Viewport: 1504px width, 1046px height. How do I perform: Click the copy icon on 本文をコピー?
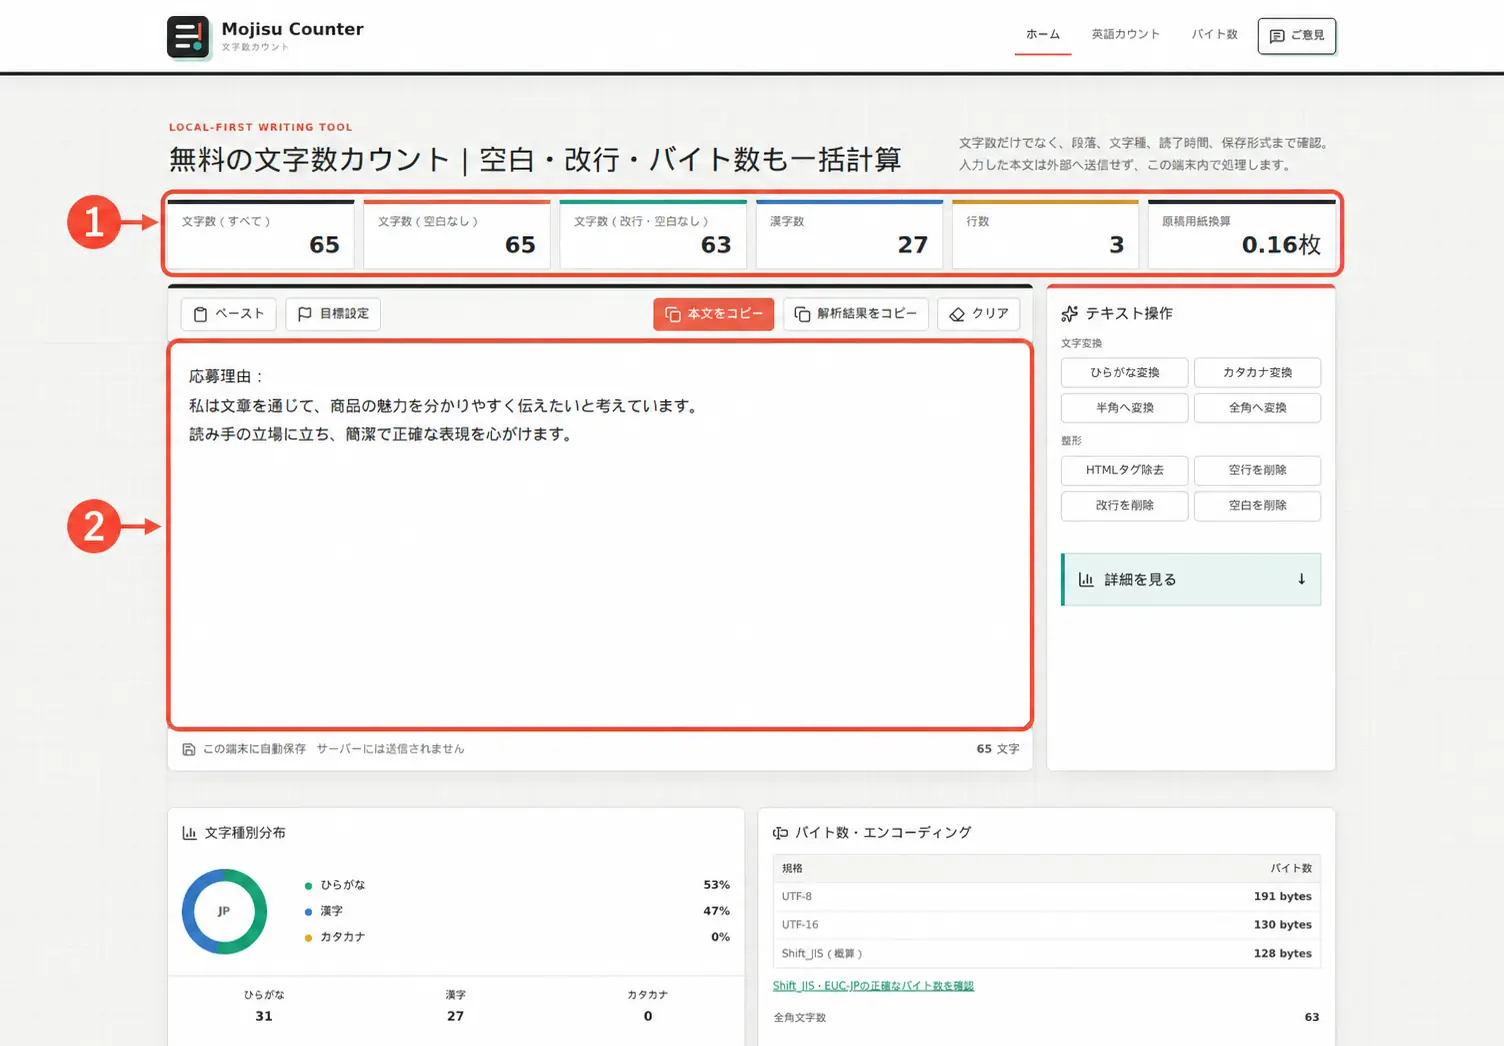673,314
